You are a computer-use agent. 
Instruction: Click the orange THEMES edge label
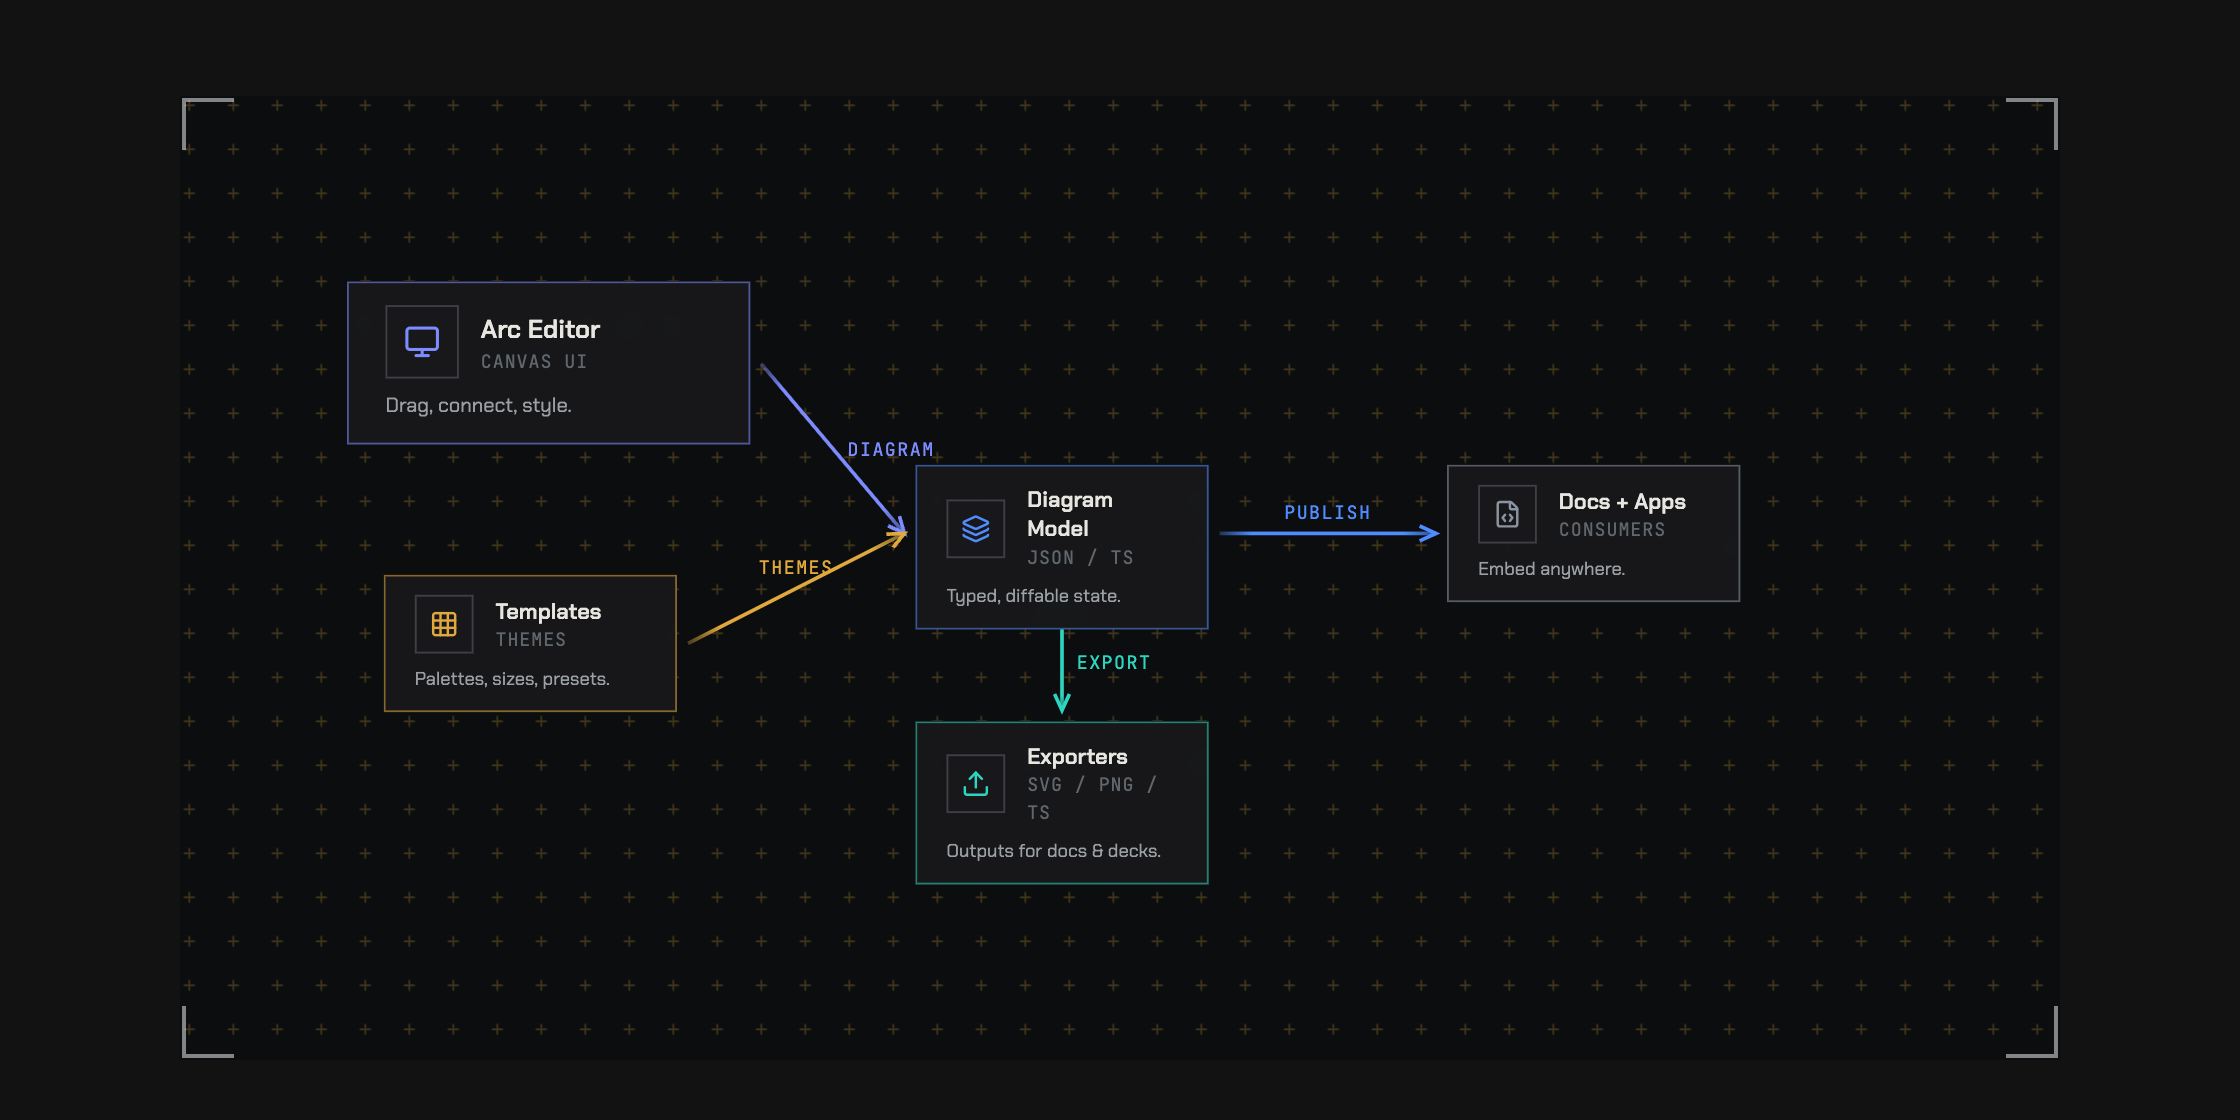[795, 568]
